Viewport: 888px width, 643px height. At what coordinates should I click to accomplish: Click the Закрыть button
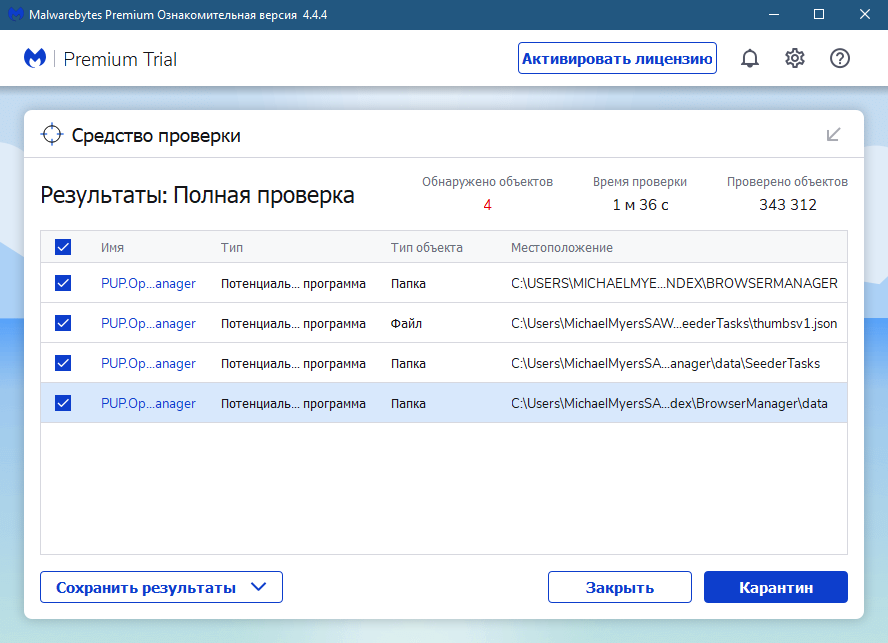[x=620, y=587]
